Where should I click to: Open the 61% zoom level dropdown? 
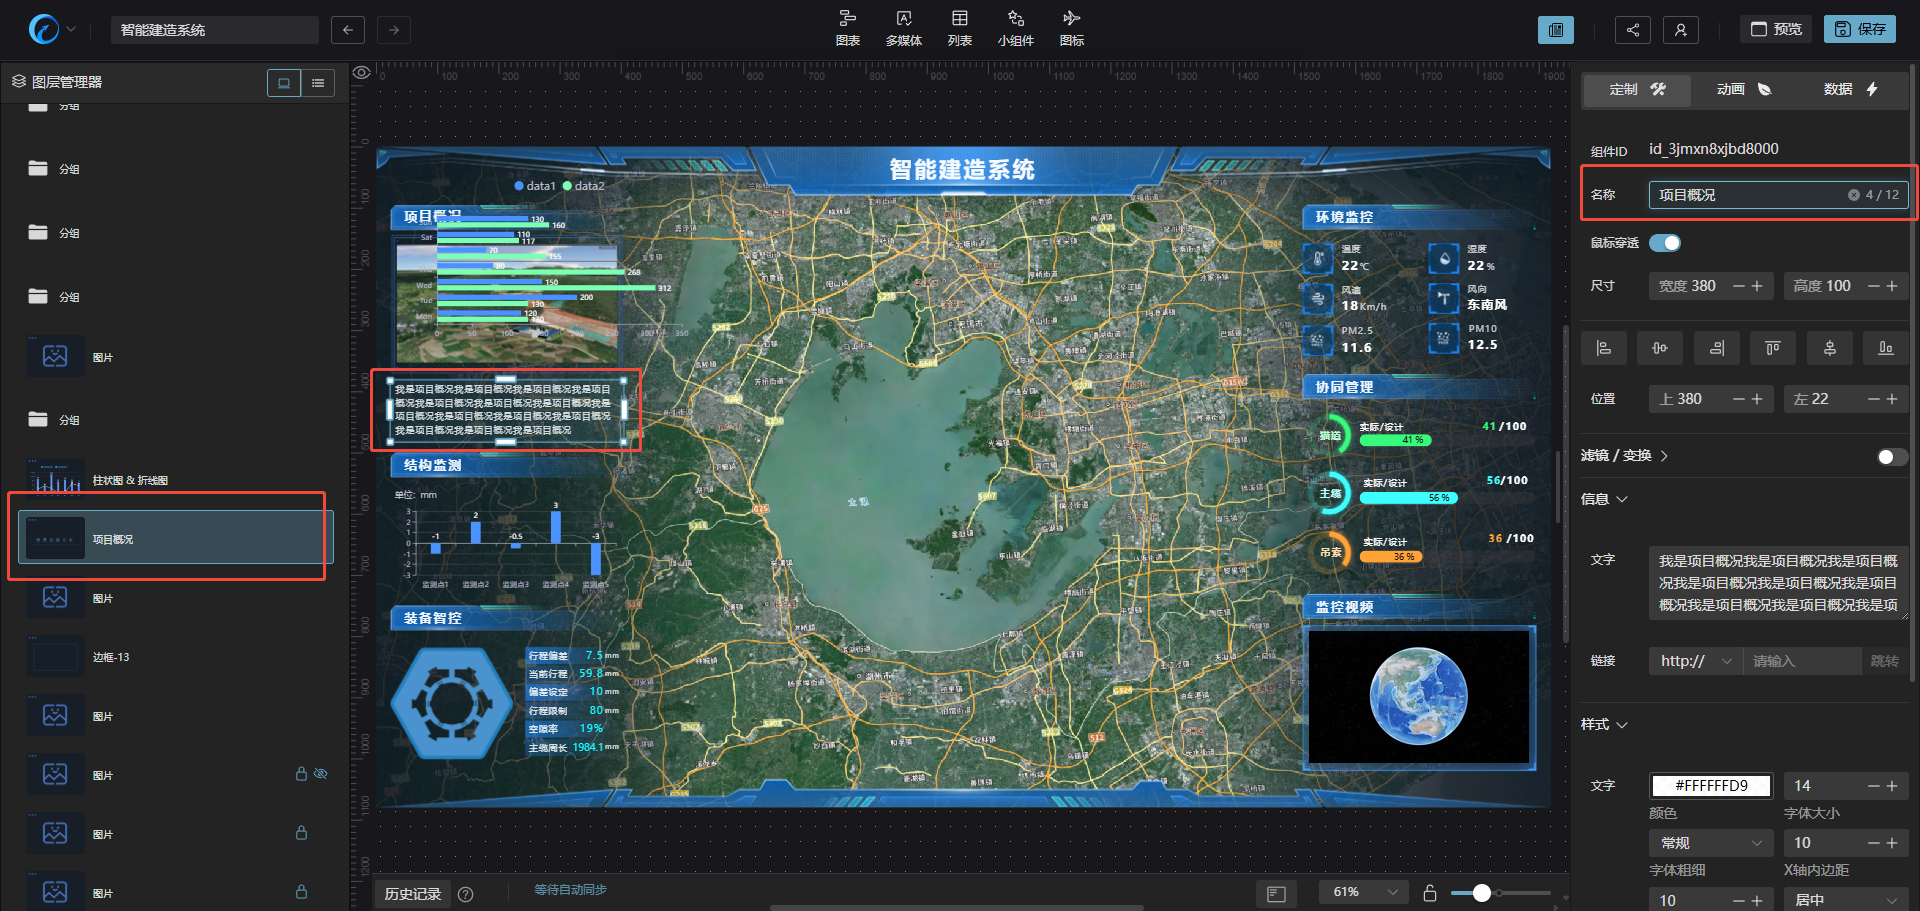(x=1363, y=892)
